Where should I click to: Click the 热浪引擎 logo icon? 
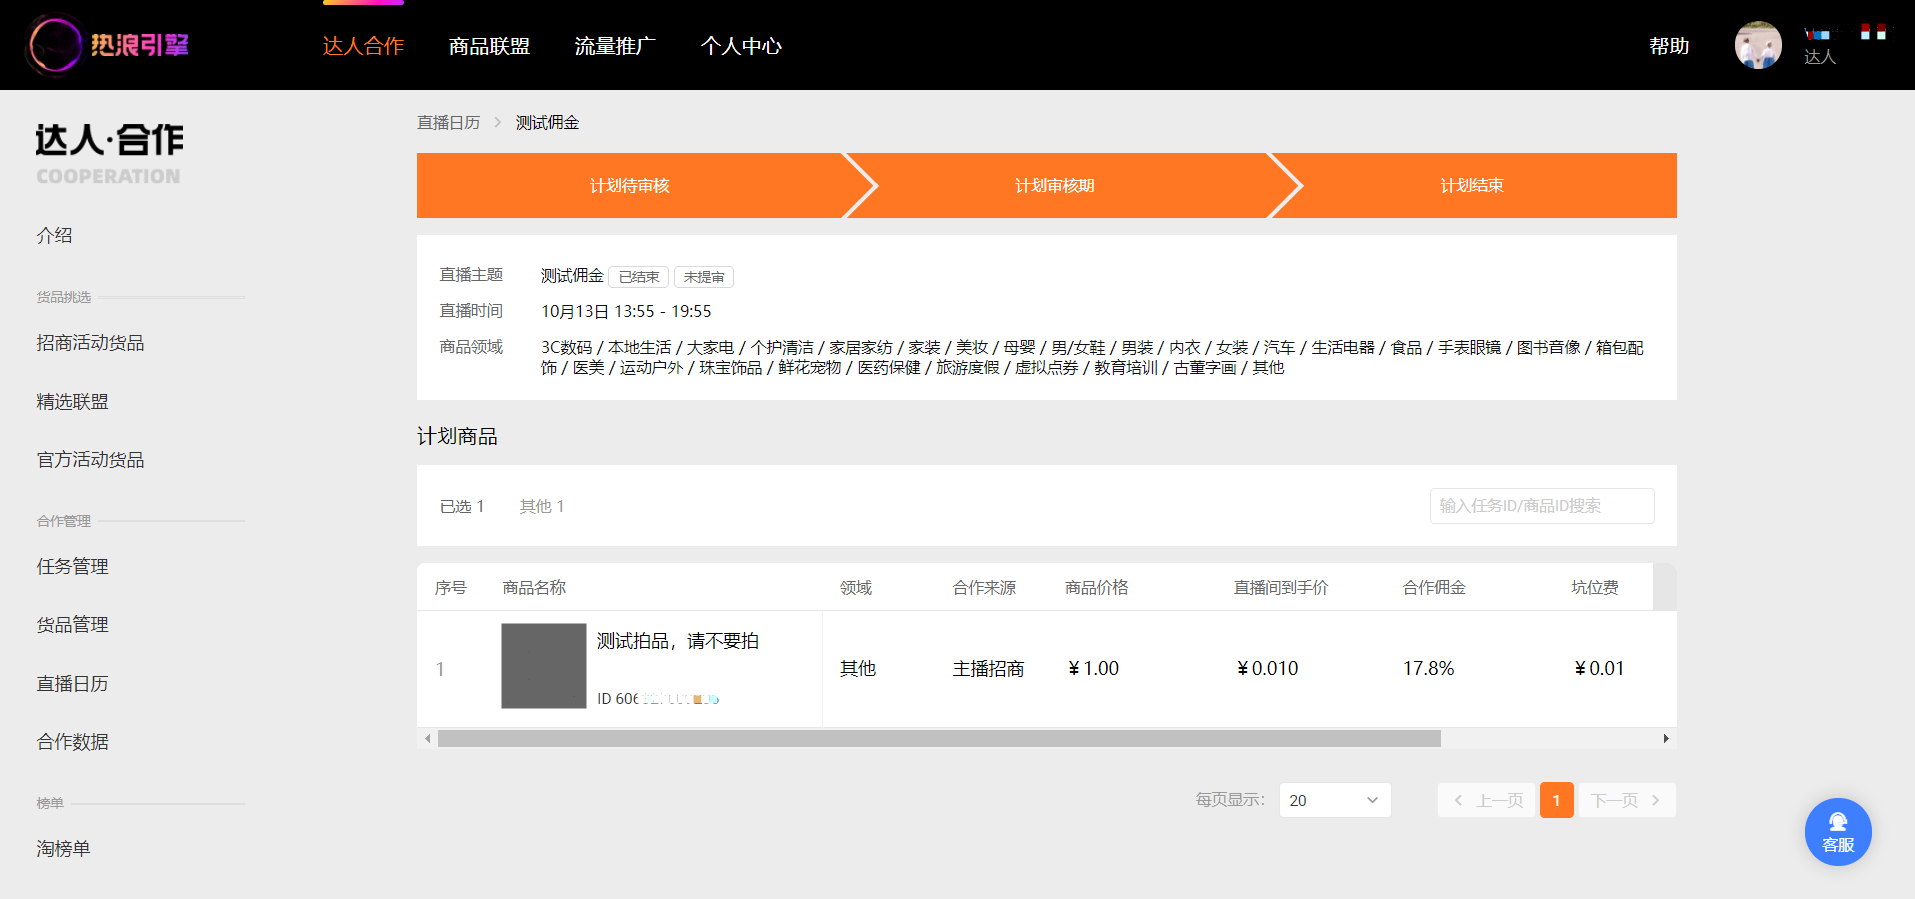point(54,45)
